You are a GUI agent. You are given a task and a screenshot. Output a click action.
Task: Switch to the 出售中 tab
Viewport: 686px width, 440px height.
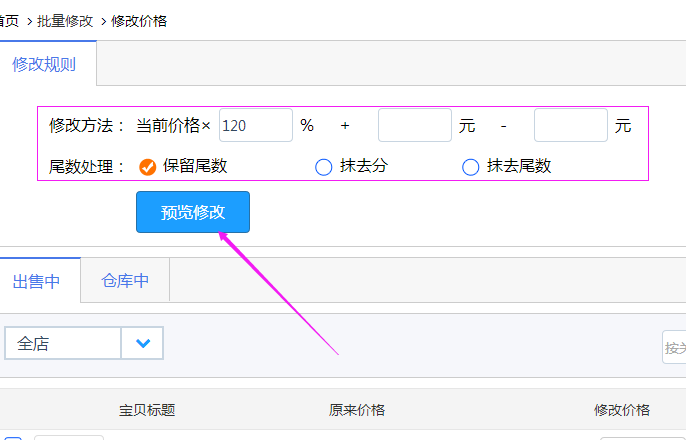(x=37, y=281)
